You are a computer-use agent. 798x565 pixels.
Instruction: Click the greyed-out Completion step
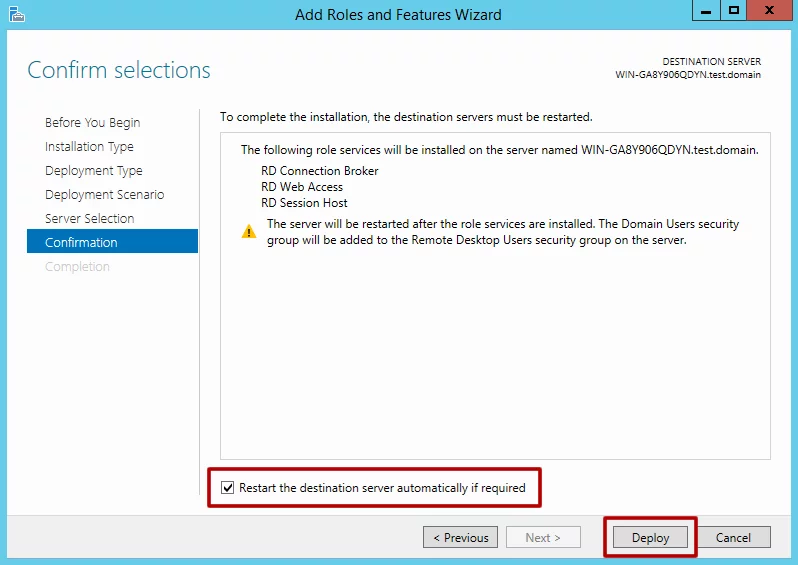coord(77,267)
